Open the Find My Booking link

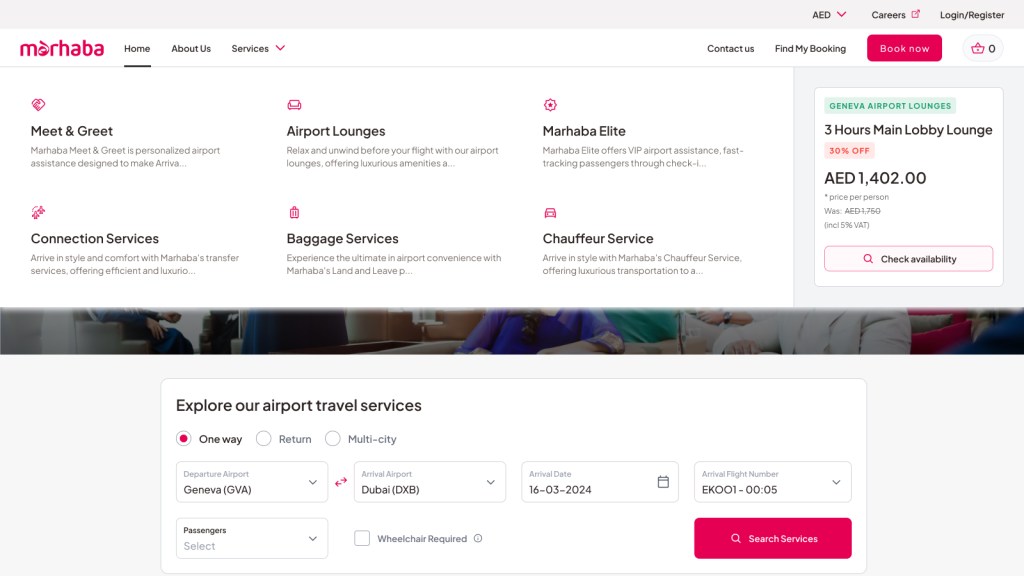[x=810, y=48]
